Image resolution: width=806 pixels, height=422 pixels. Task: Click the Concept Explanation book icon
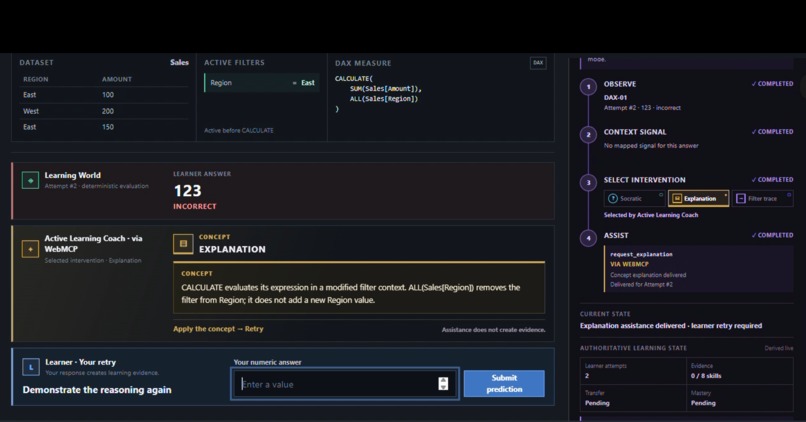point(183,244)
